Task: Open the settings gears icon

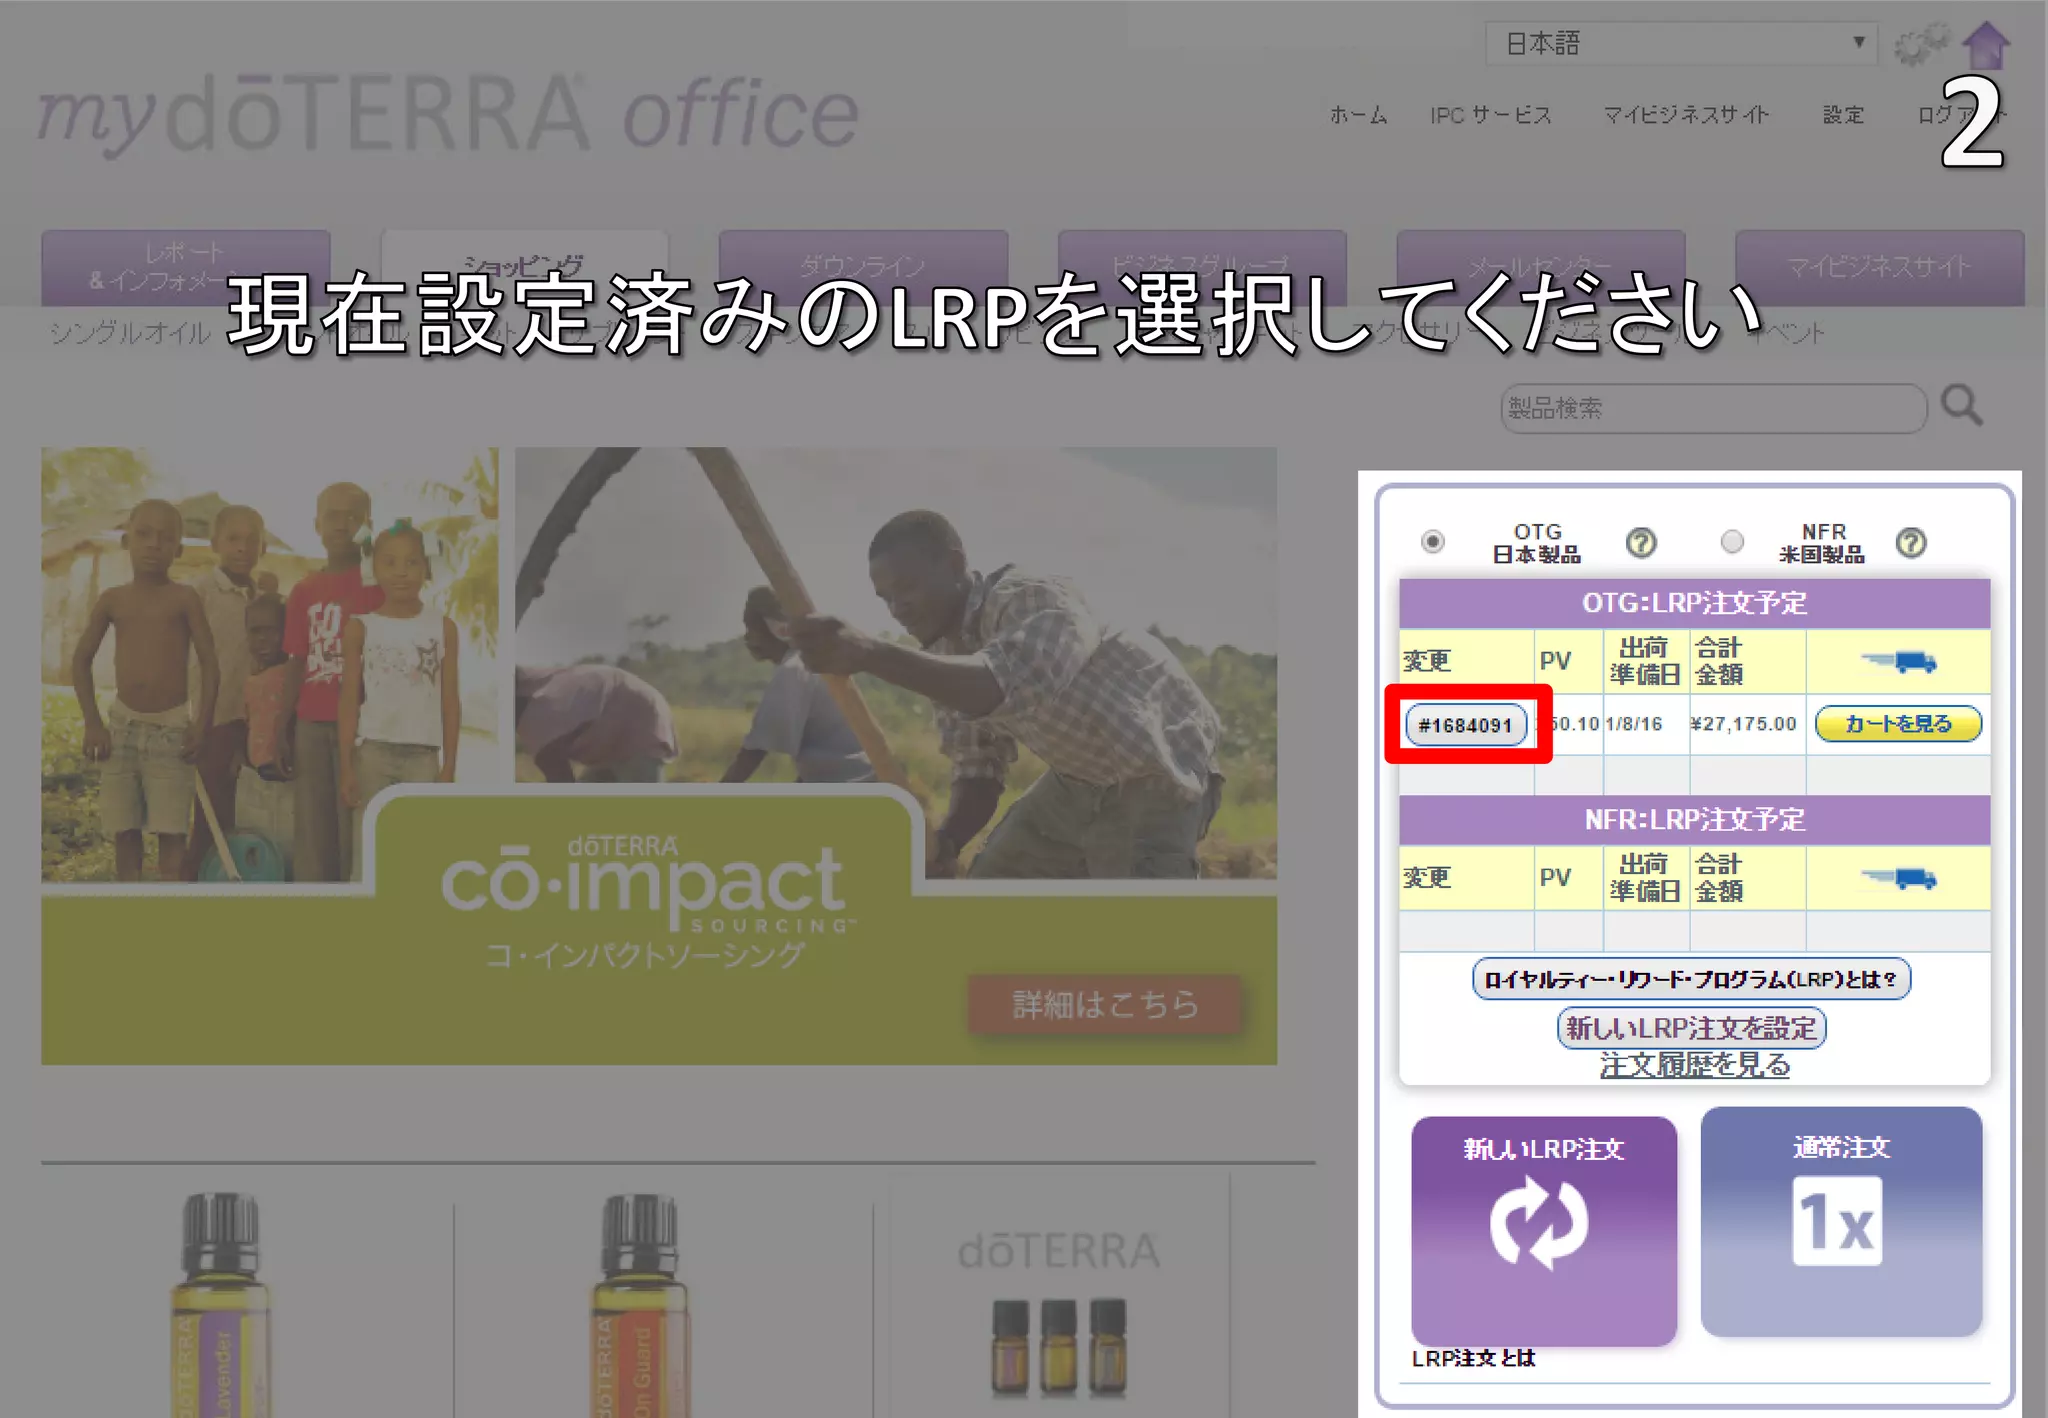Action: [1921, 44]
